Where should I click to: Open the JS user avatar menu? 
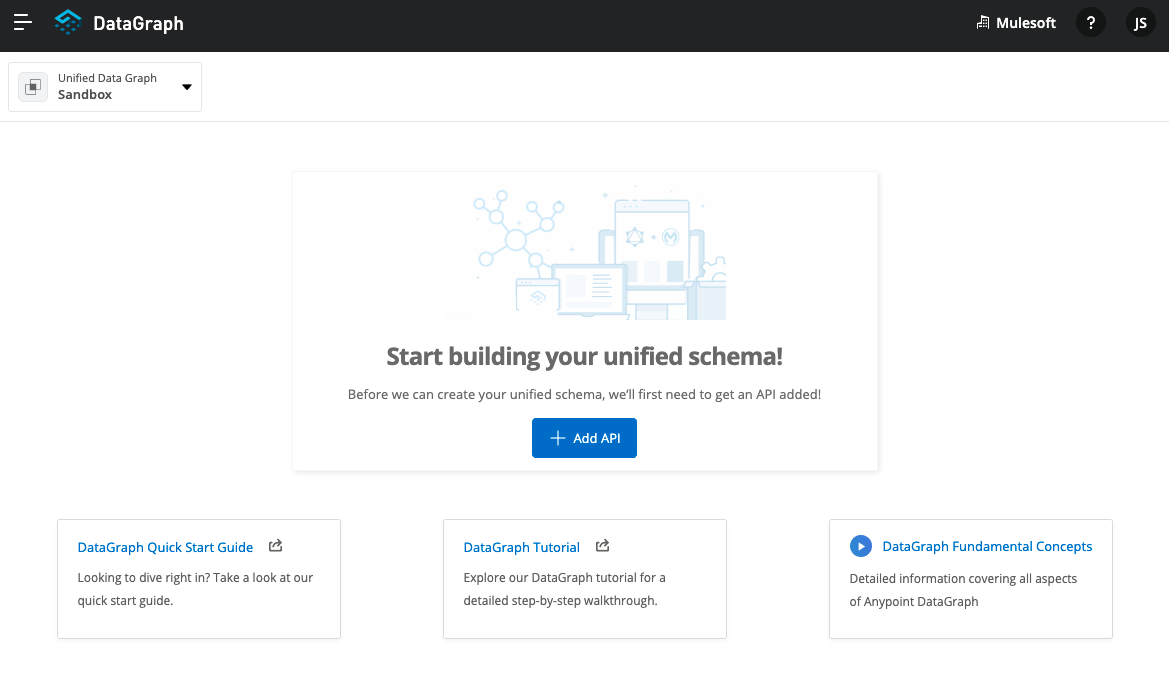point(1140,22)
